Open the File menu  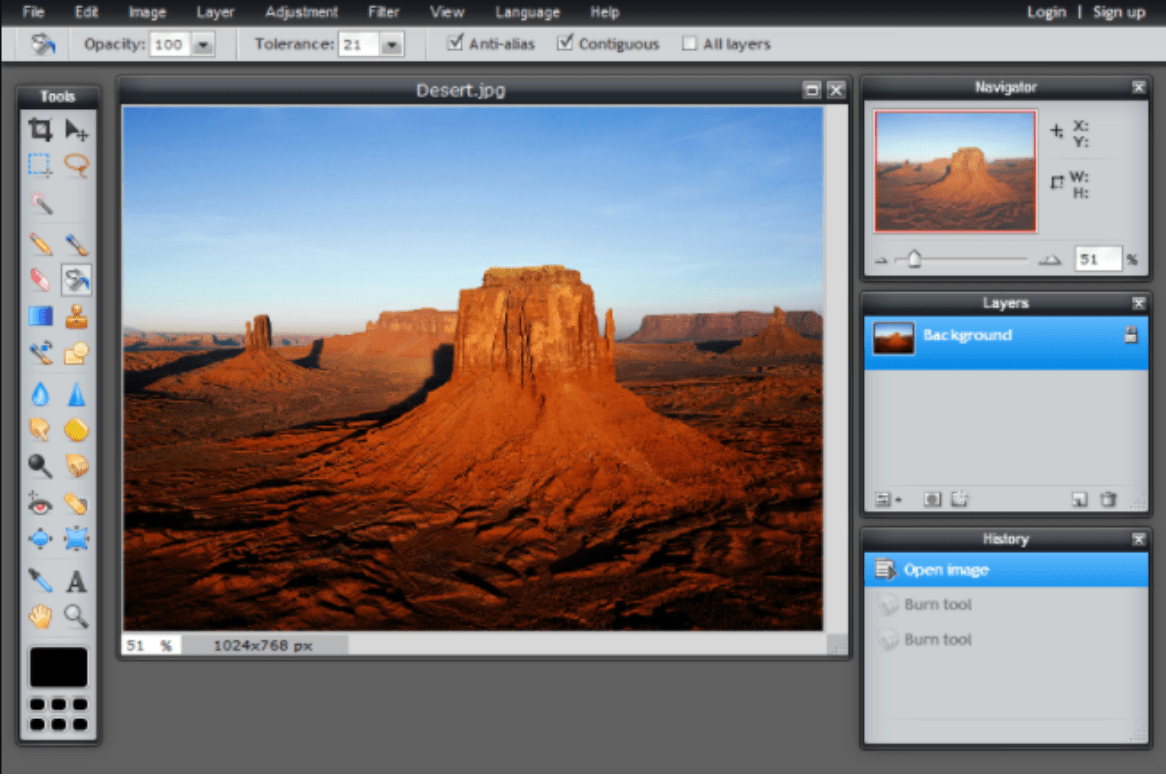(33, 12)
